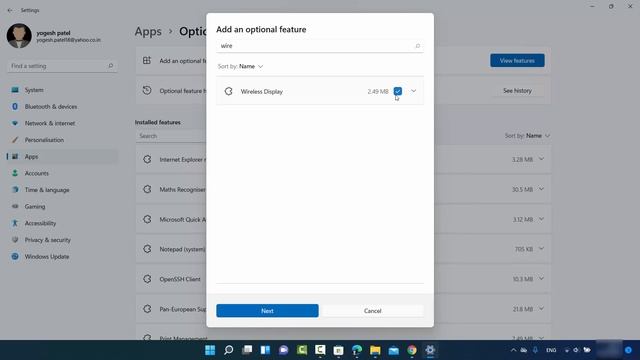Open Microsoft Edge from taskbar
Image resolution: width=640 pixels, height=360 pixels.
(x=357, y=350)
